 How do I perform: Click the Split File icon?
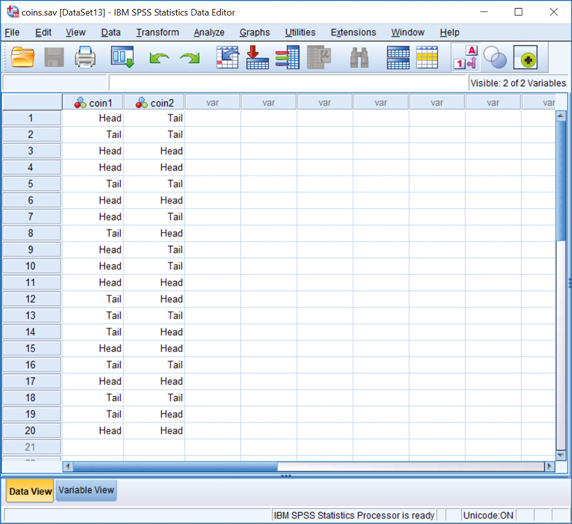tap(398, 57)
